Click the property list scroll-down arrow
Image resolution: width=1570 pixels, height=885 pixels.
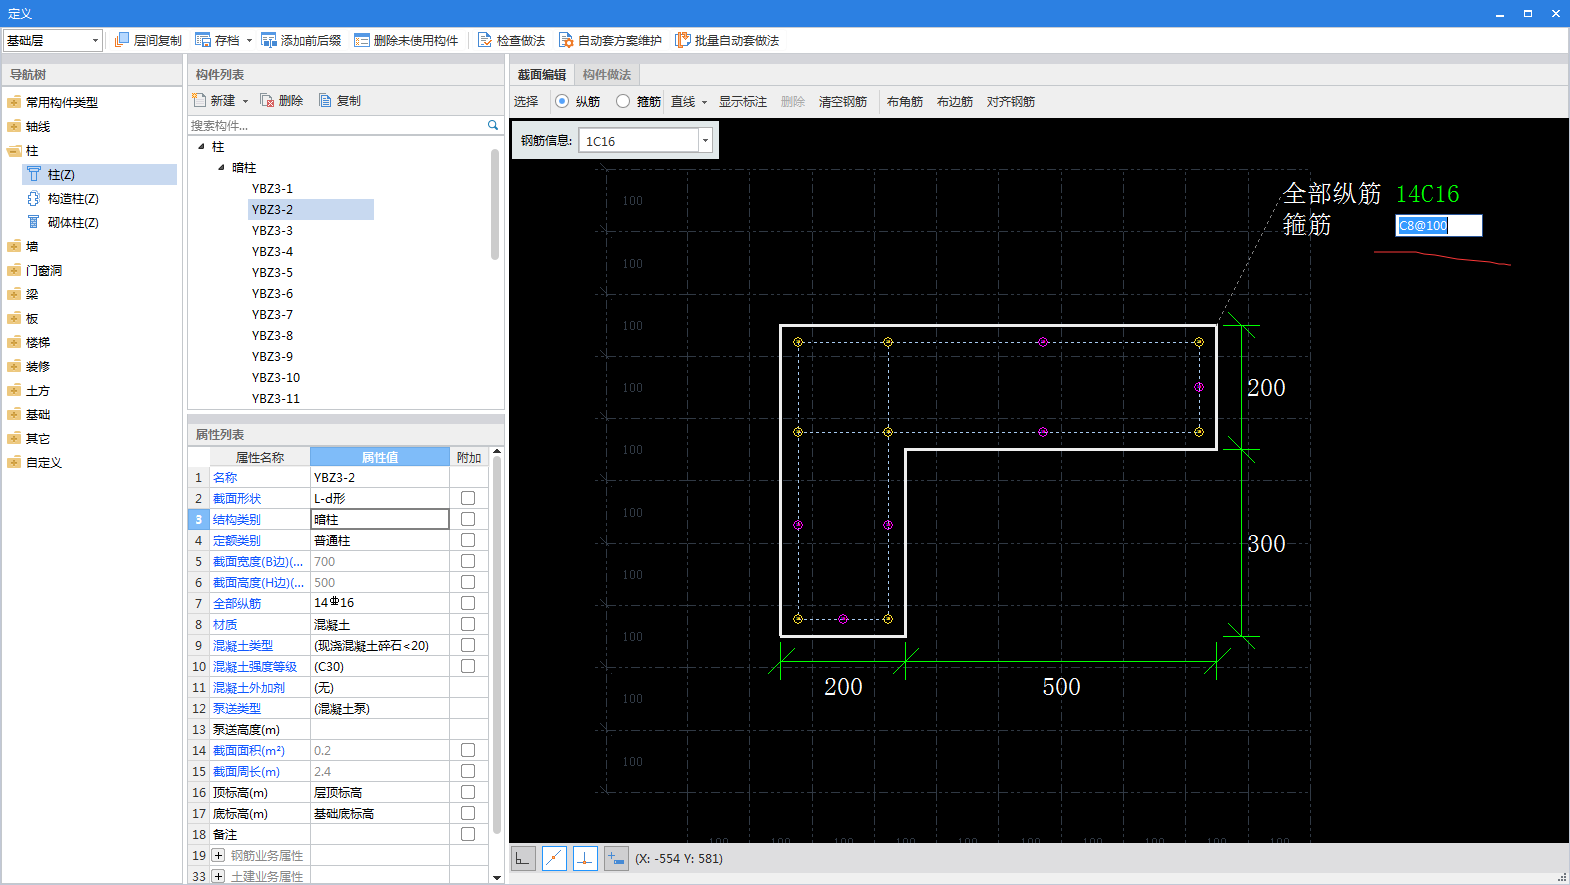tap(497, 877)
